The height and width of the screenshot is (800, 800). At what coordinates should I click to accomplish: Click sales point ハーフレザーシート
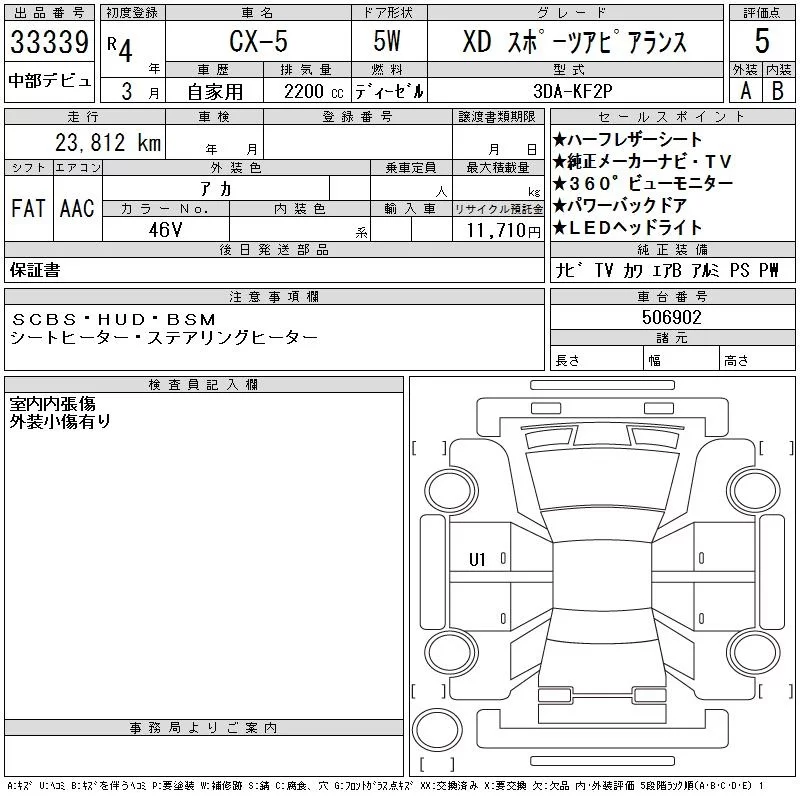(628, 139)
